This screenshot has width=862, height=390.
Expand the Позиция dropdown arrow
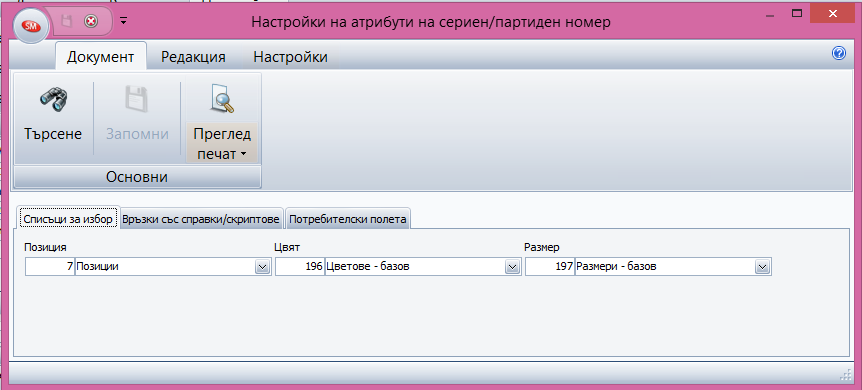tap(262, 267)
